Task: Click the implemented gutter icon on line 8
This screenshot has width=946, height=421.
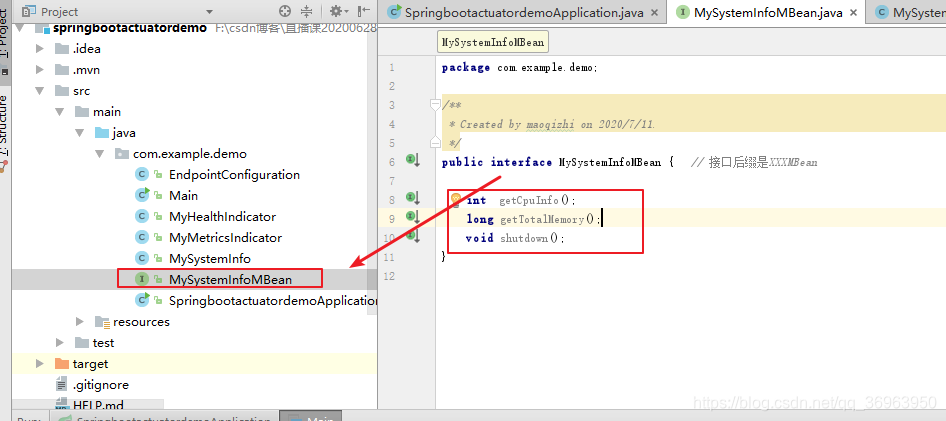Action: click(x=413, y=197)
